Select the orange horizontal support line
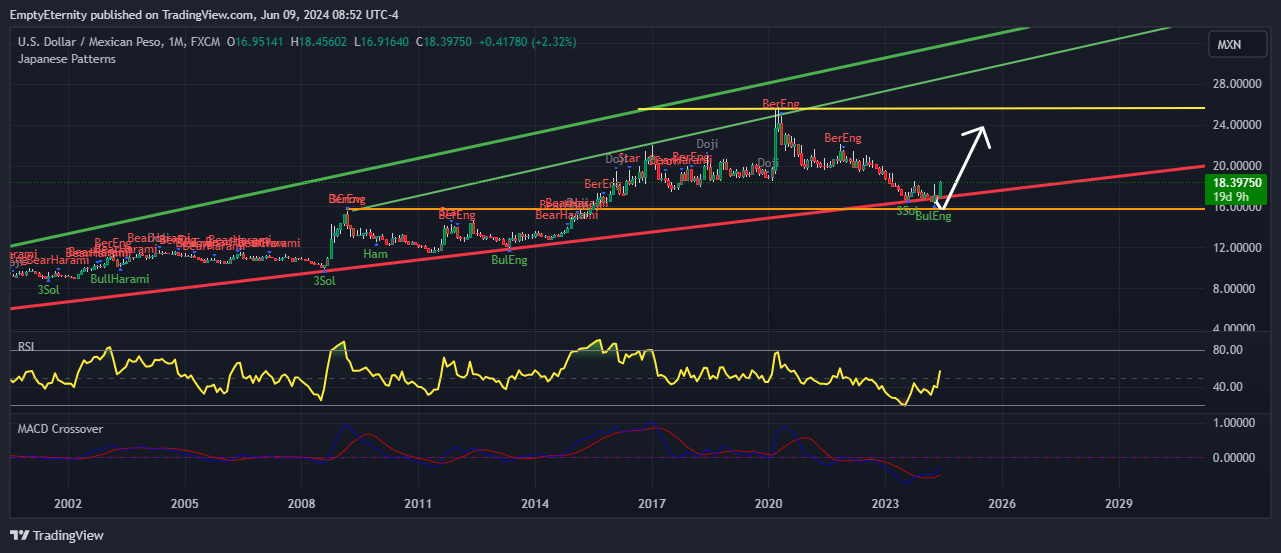1281x553 pixels. [x=775, y=209]
